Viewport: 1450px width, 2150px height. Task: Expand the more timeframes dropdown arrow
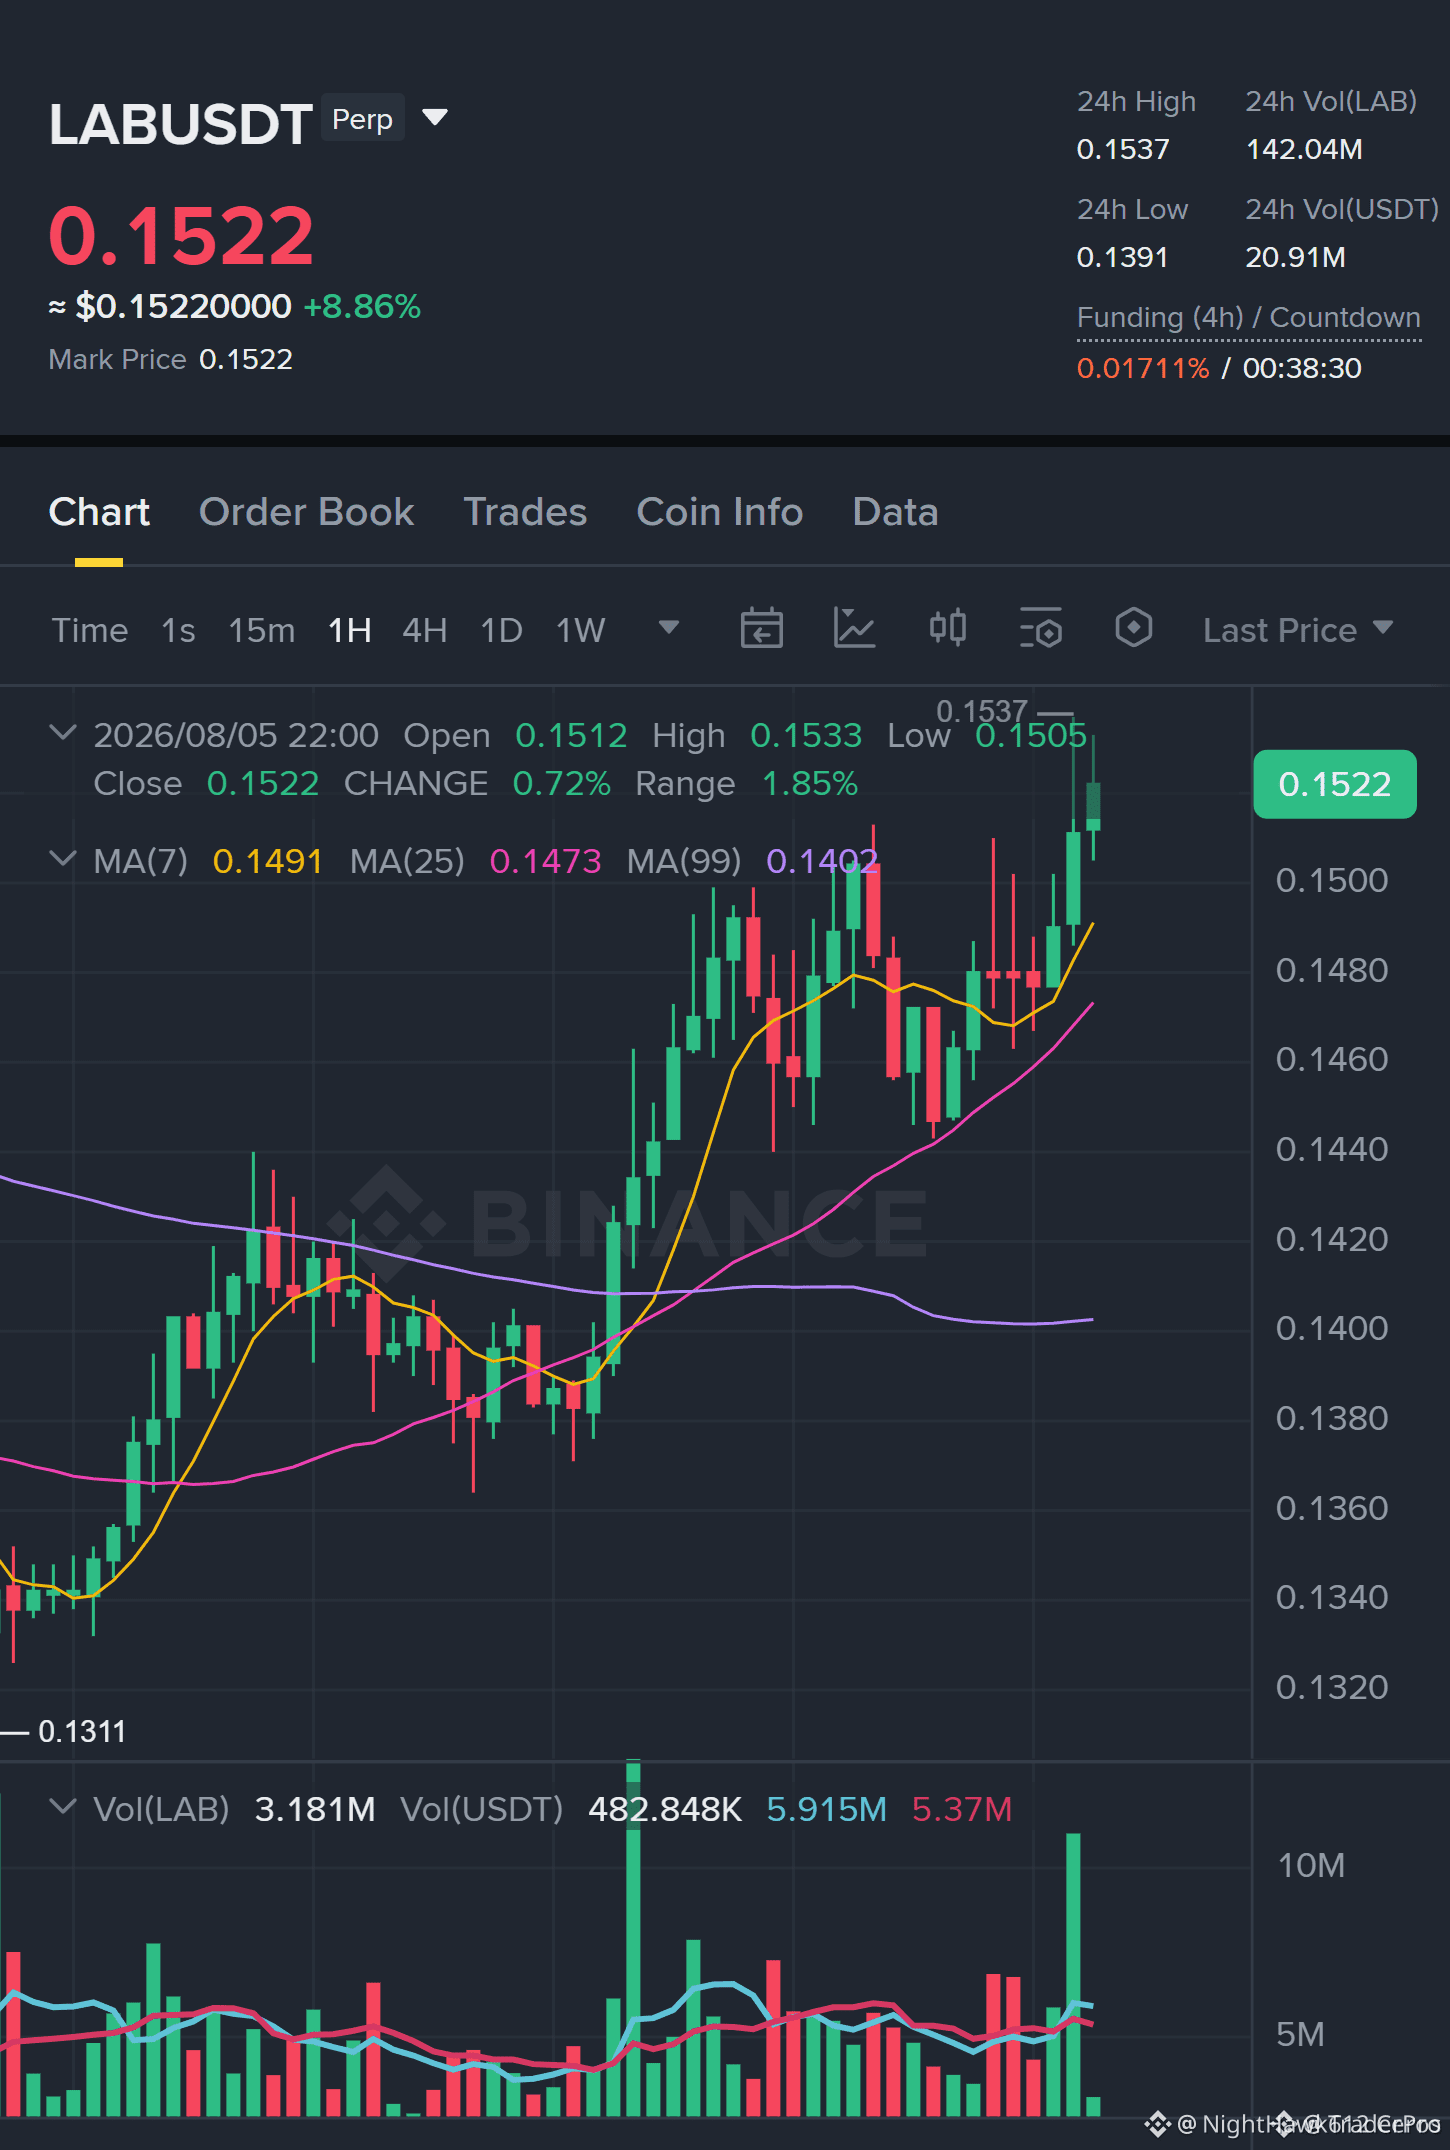point(669,628)
